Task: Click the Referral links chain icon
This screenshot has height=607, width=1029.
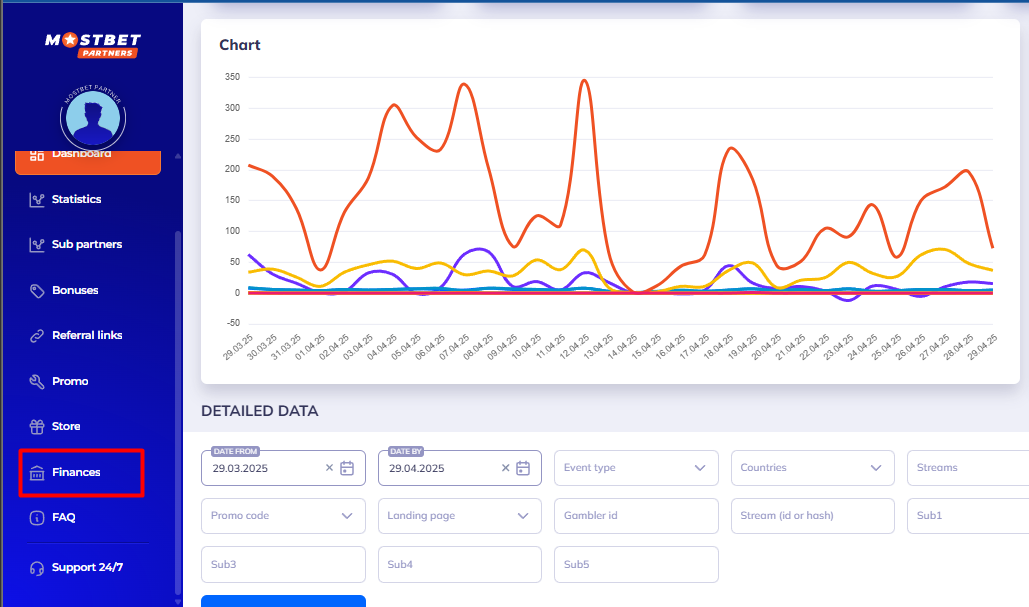Action: [37, 336]
